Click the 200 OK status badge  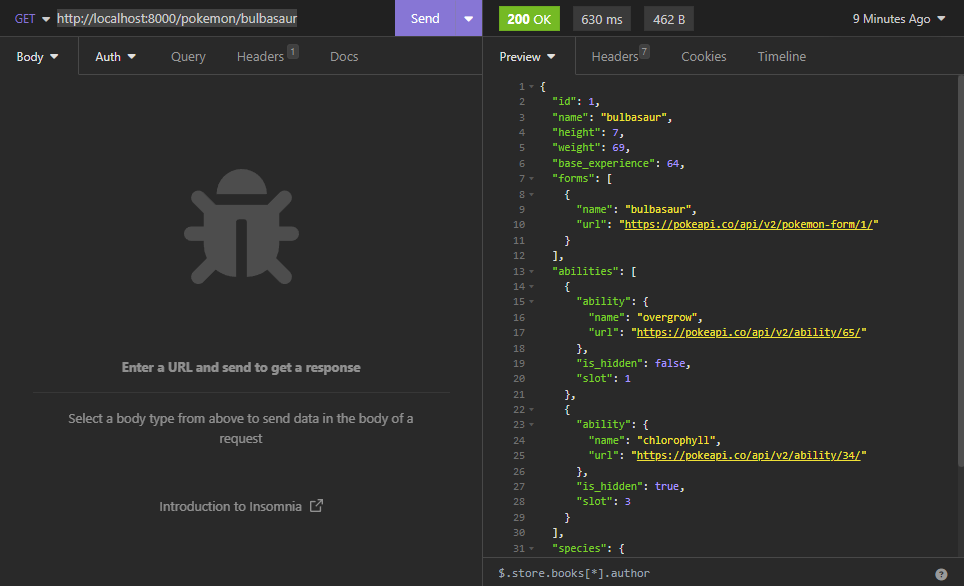[x=529, y=19]
